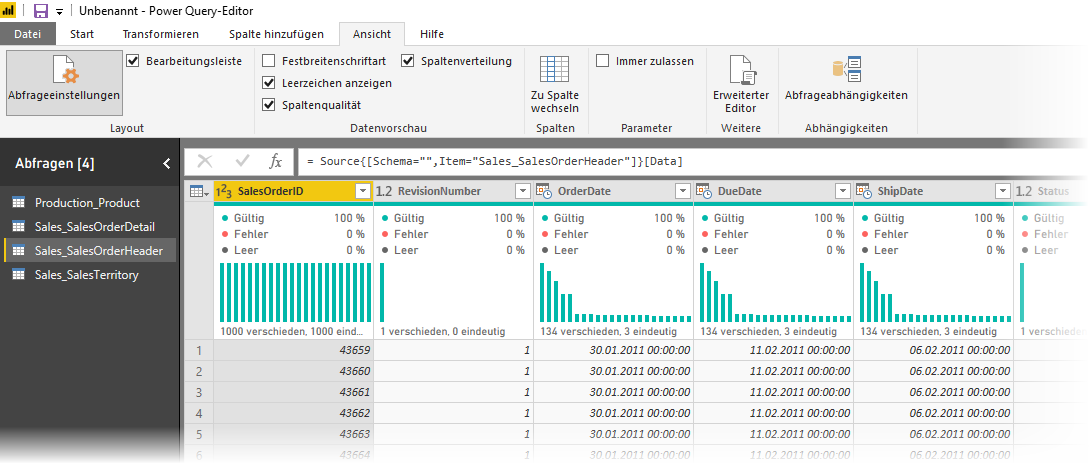1089x464 pixels.
Task: Select the Sales_SalesTerritory query
Action: click(86, 274)
